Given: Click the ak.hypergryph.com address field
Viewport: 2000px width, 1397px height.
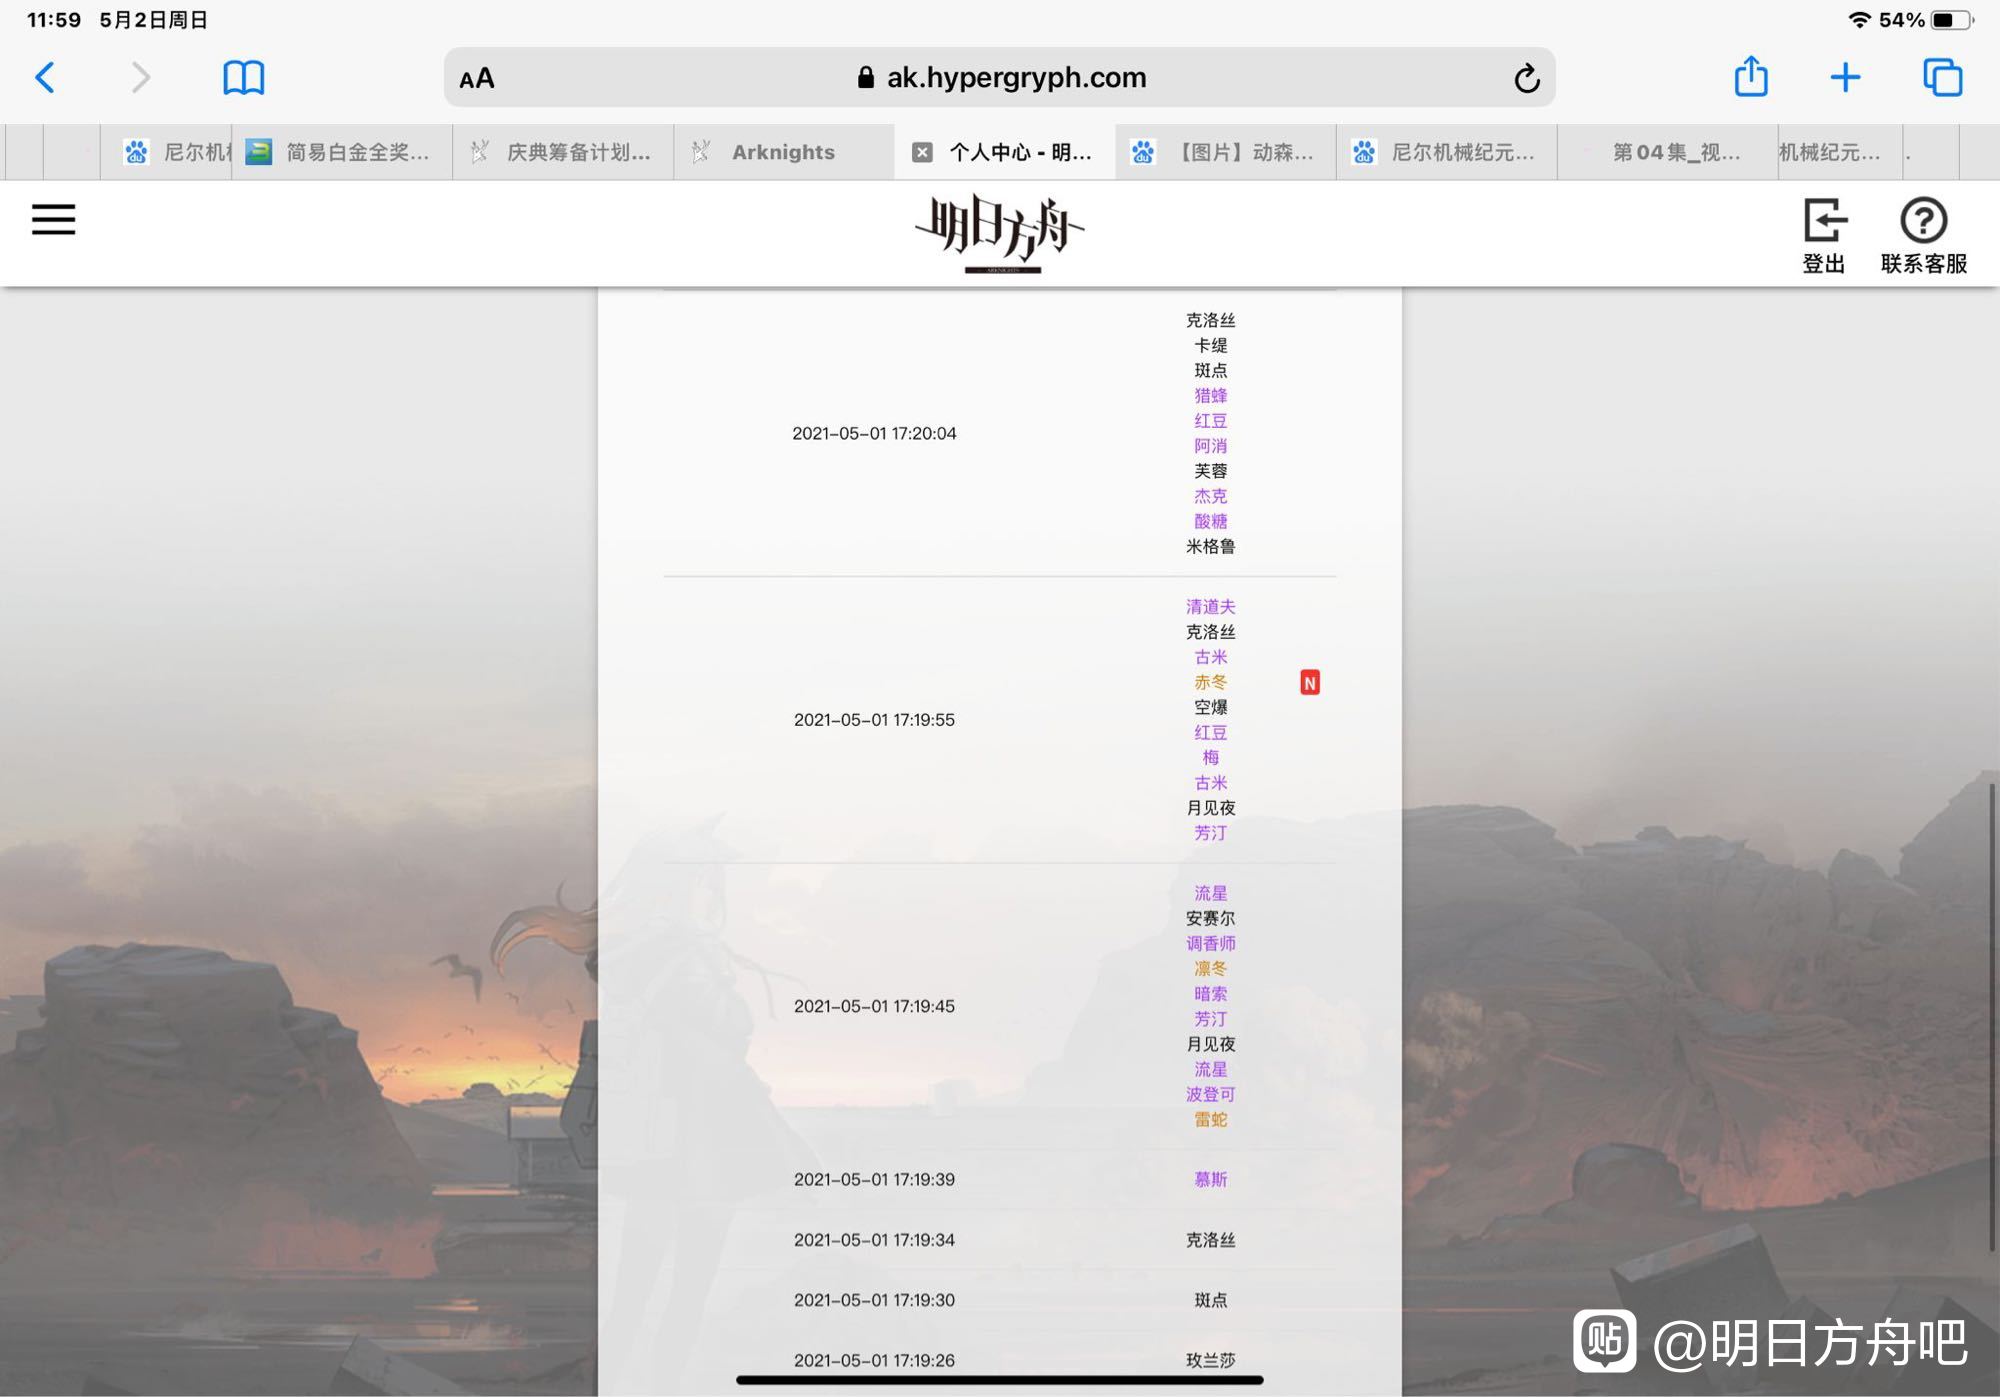Looking at the screenshot, I should (x=999, y=77).
